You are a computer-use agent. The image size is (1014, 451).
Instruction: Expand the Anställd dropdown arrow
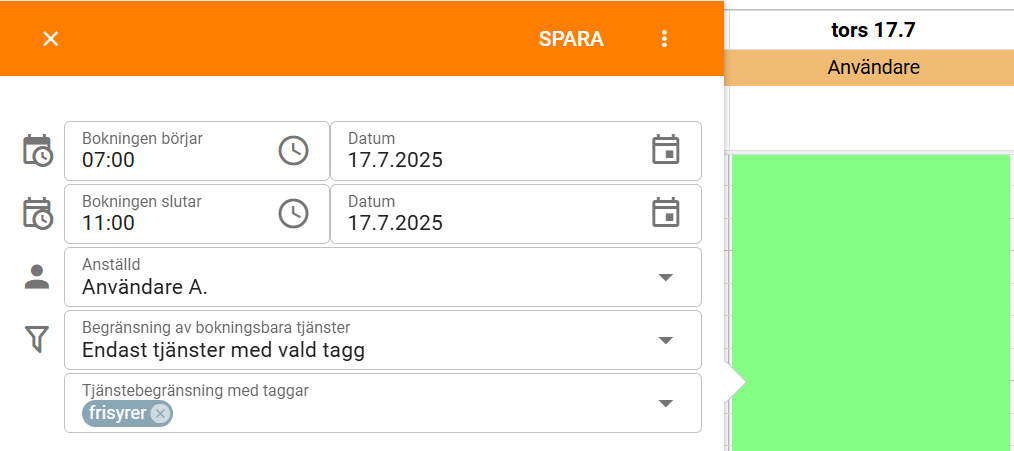(x=665, y=277)
